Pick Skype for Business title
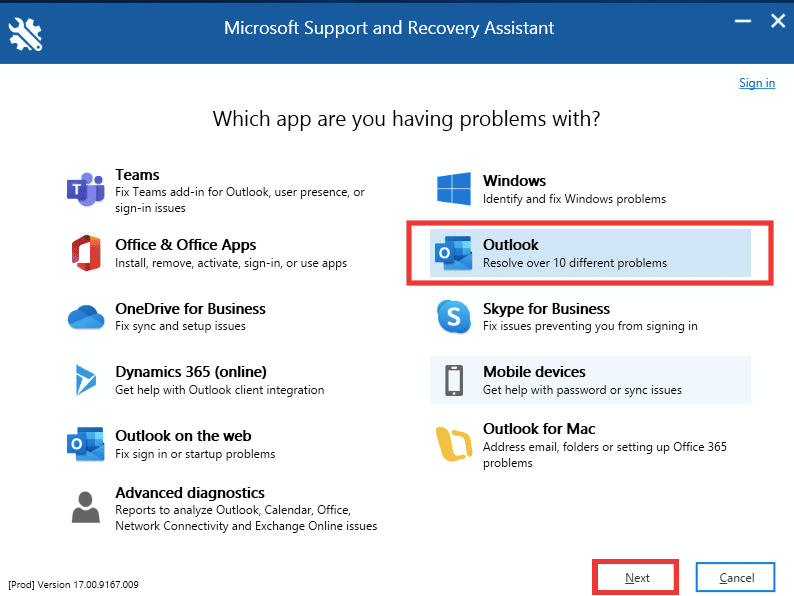The image size is (794, 596). [x=546, y=308]
